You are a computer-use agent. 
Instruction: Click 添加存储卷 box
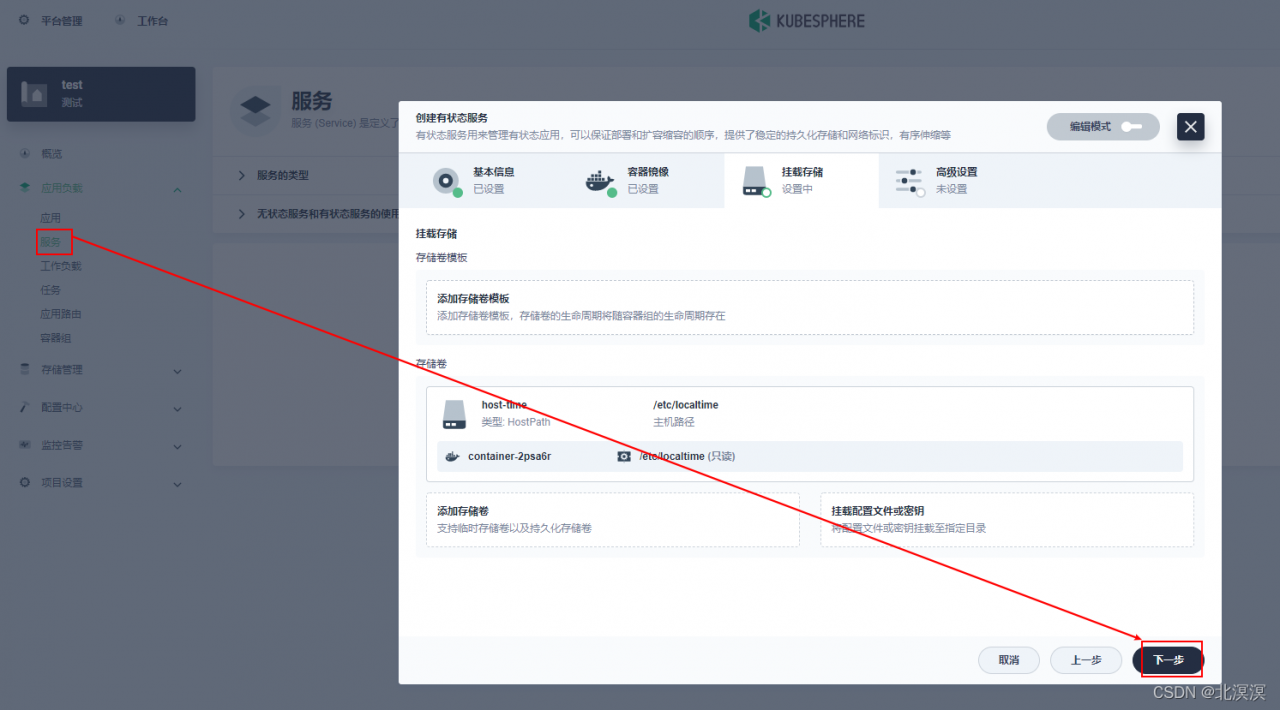[x=613, y=519]
